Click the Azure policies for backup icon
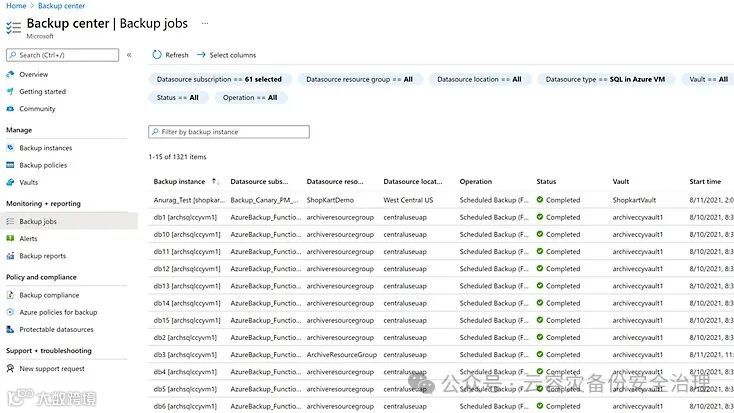The width and height of the screenshot is (734, 413). pos(10,312)
